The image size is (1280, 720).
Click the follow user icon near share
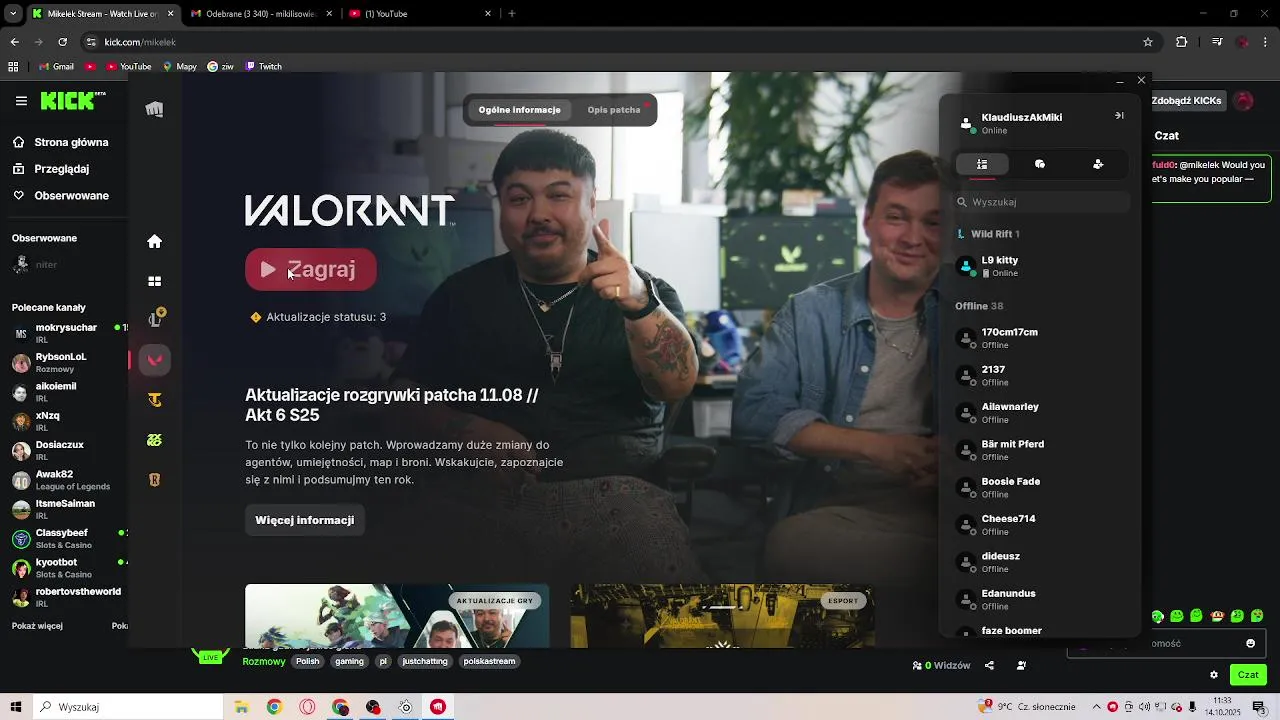1021,665
